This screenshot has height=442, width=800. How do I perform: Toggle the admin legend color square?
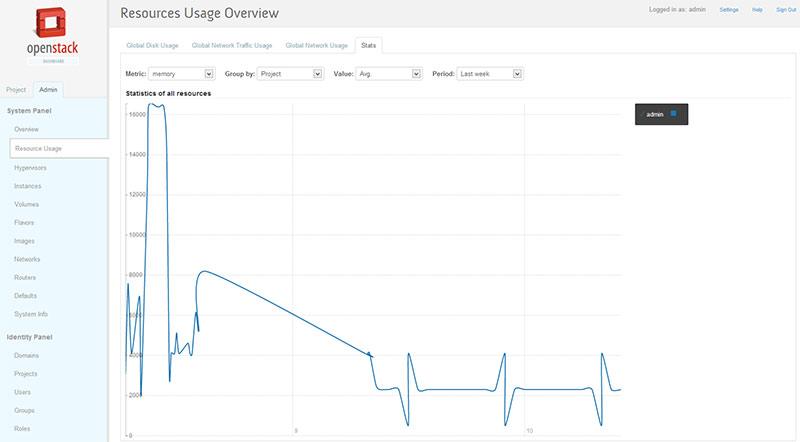point(673,113)
